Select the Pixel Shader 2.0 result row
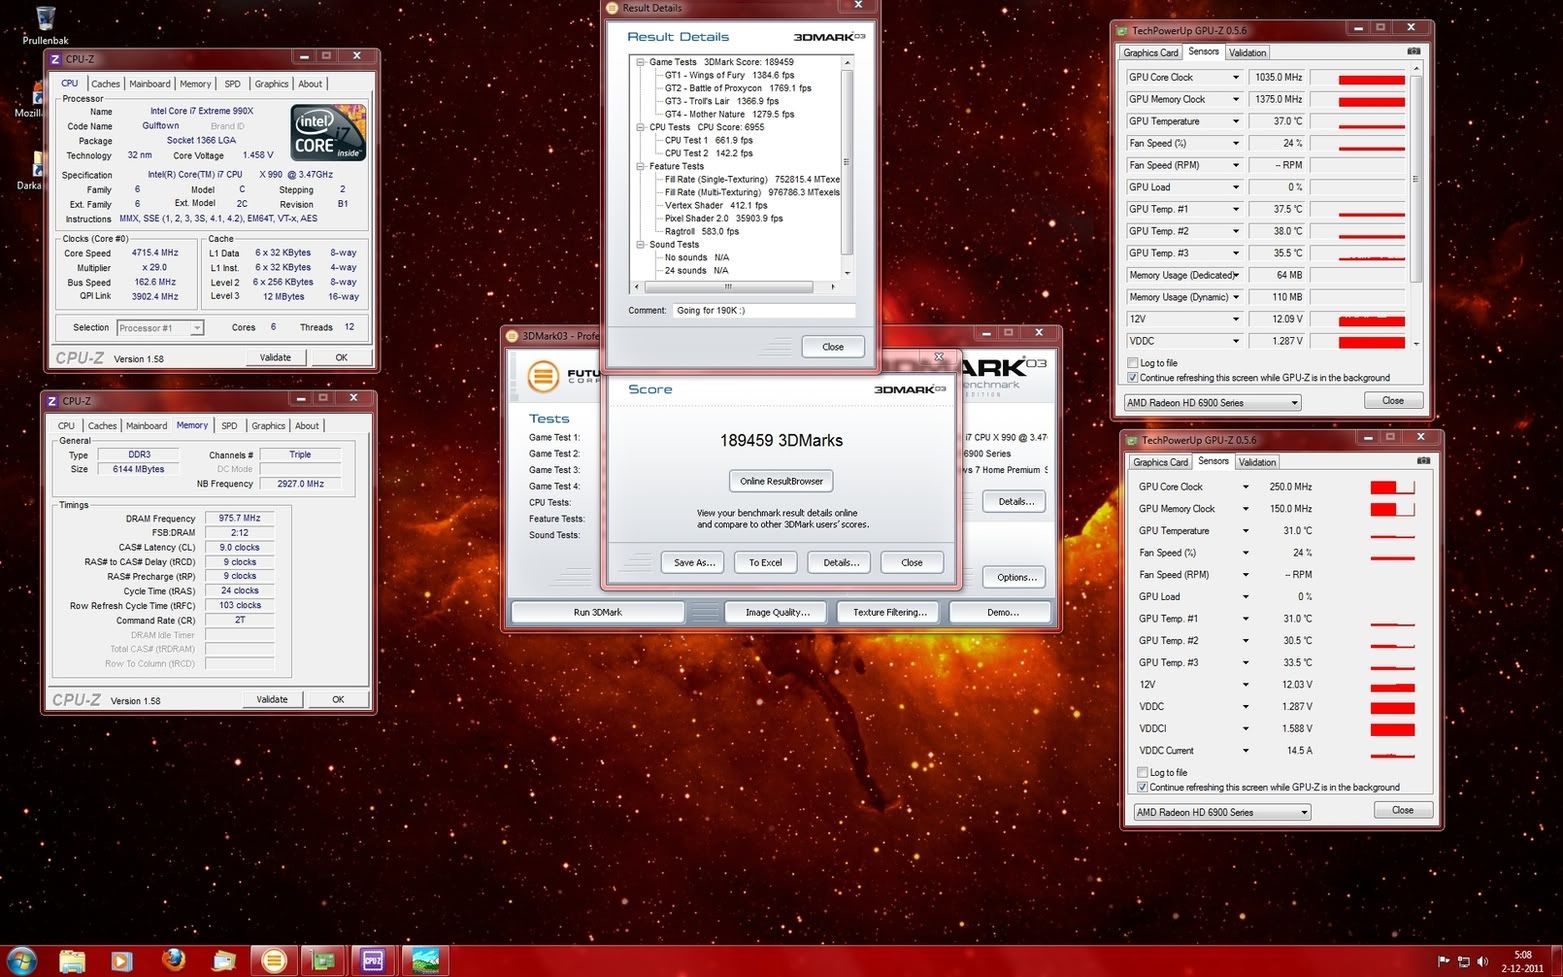Screen dimensions: 1563x977 [x=724, y=218]
